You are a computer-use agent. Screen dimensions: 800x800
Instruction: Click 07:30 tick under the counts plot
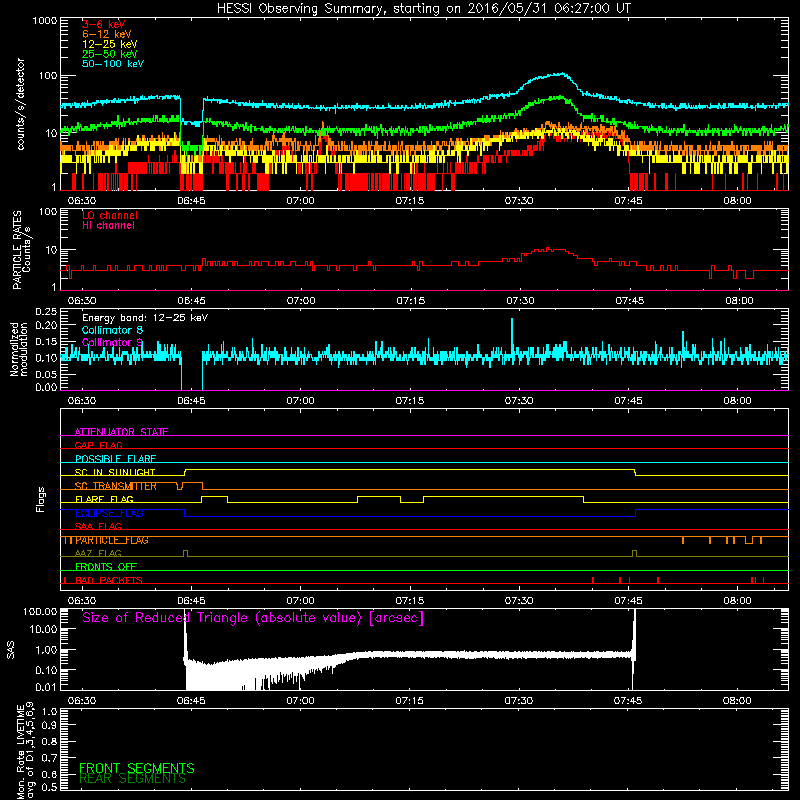tap(519, 201)
